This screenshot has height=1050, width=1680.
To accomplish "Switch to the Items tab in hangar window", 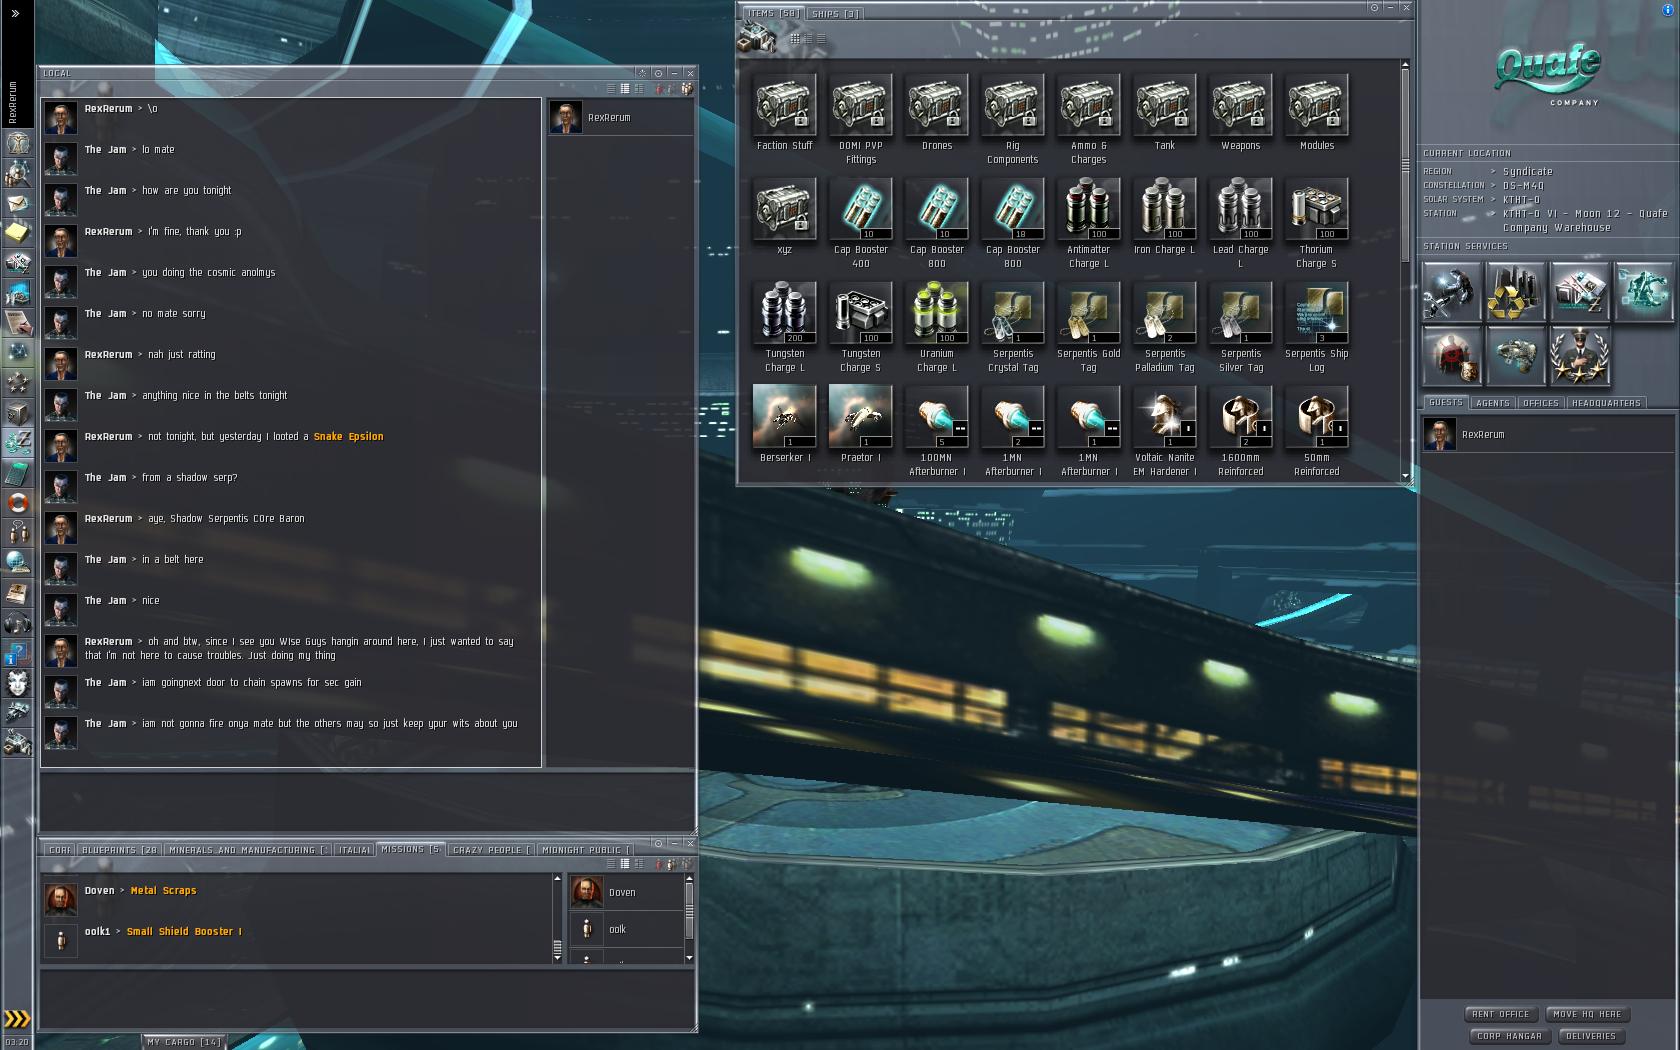I will click(774, 13).
